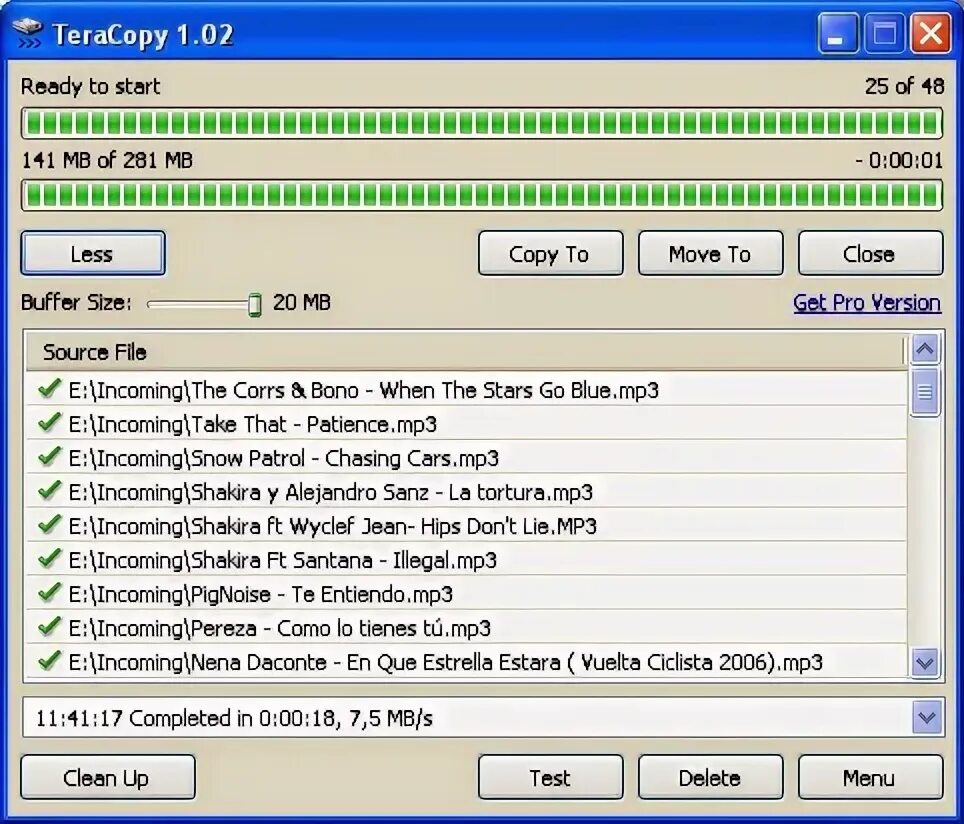
Task: Click the '20 MB' buffer size value
Action: click(301, 302)
